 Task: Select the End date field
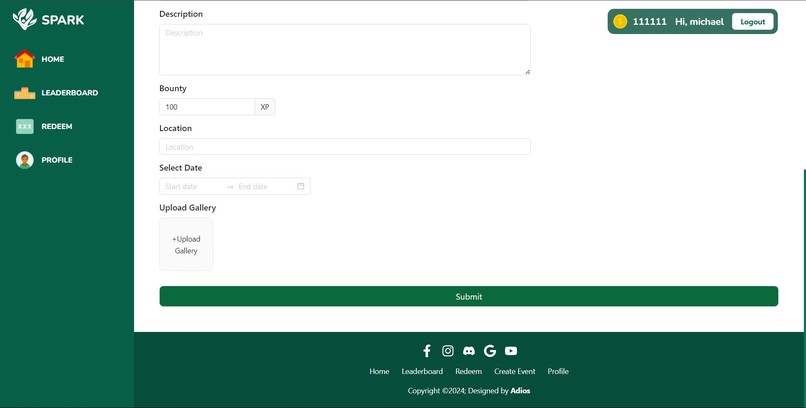pyautogui.click(x=265, y=187)
